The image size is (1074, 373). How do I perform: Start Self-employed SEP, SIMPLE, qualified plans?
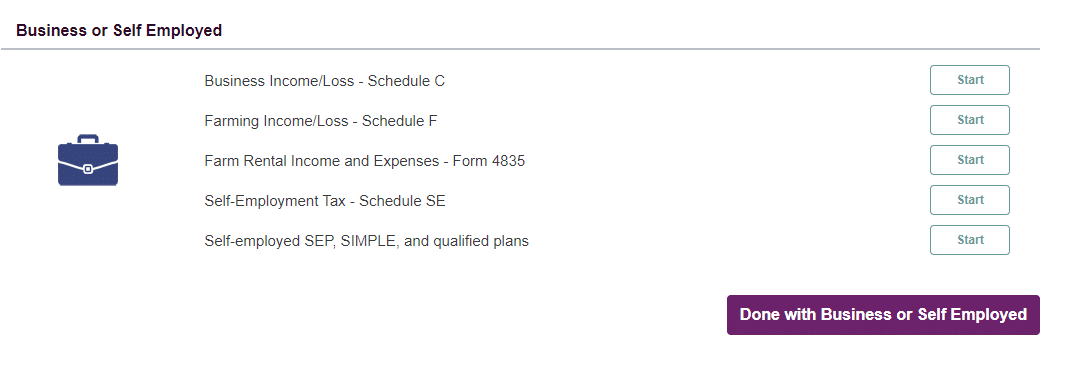coord(969,240)
